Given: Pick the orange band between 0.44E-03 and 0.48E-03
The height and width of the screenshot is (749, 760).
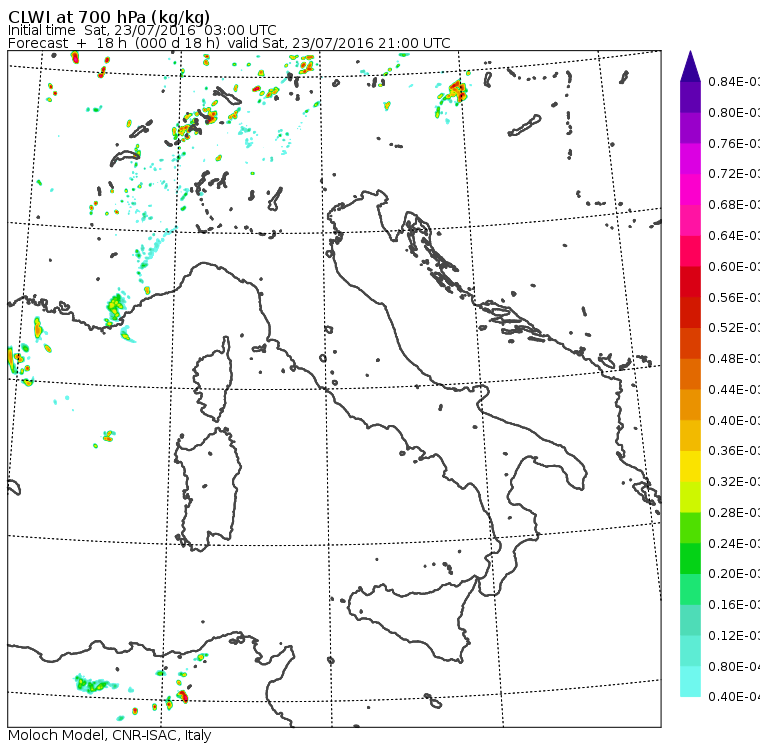Looking at the screenshot, I should [x=690, y=374].
